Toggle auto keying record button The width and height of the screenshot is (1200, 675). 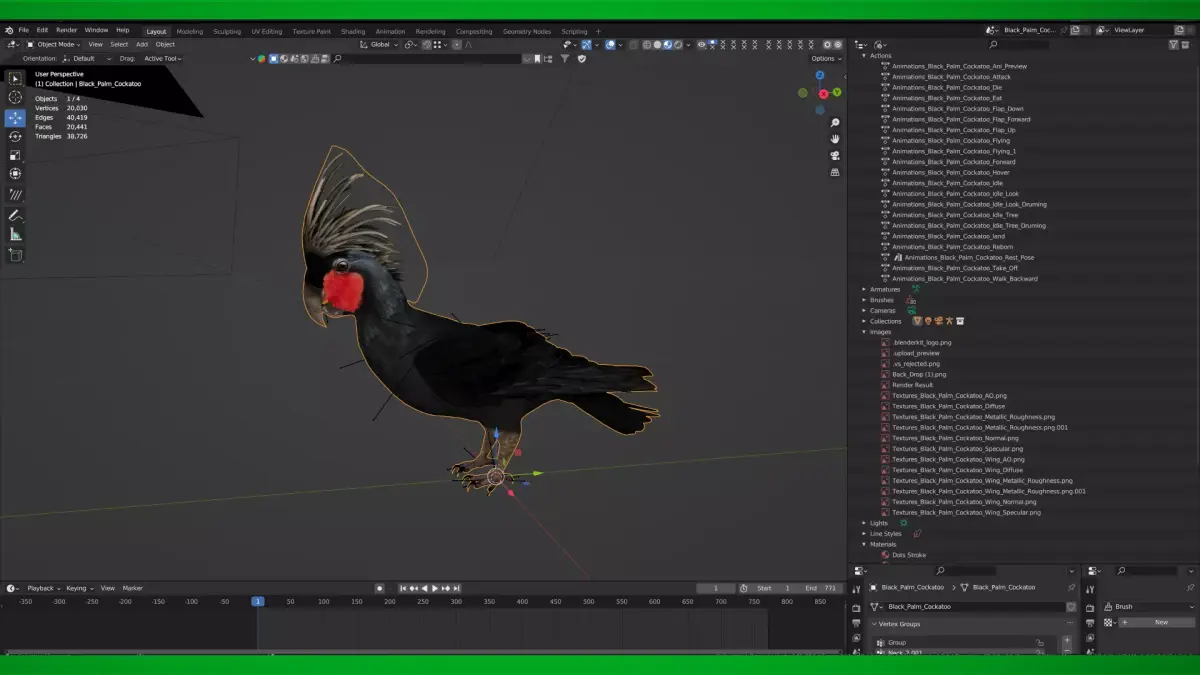click(379, 588)
